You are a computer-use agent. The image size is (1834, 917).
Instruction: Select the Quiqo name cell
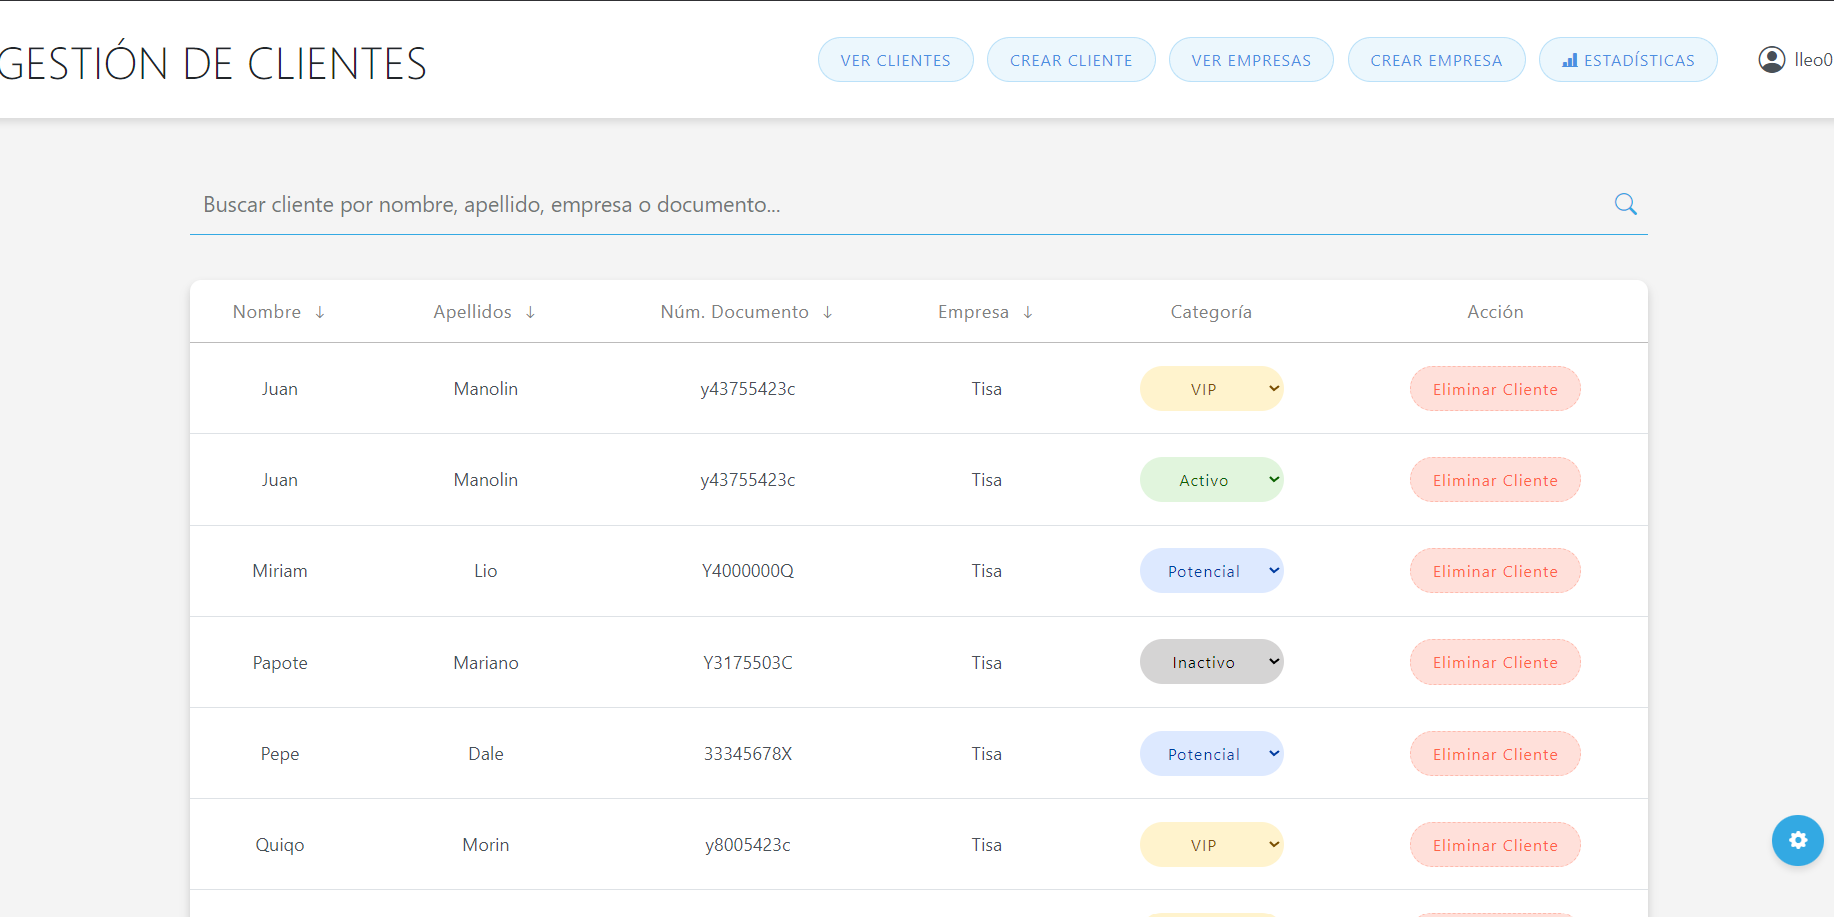280,845
